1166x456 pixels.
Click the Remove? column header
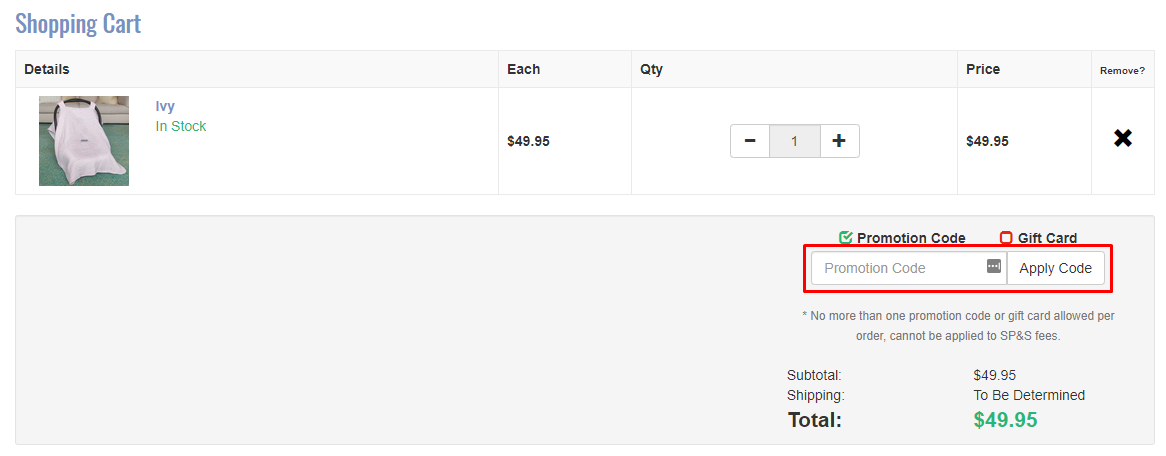pos(1122,70)
